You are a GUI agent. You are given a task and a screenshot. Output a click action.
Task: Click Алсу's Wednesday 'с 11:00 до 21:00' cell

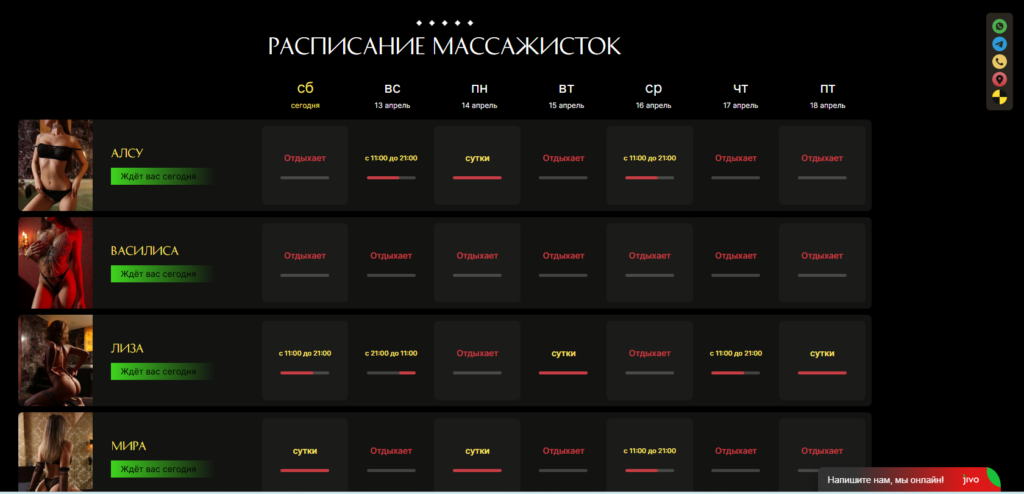click(650, 165)
